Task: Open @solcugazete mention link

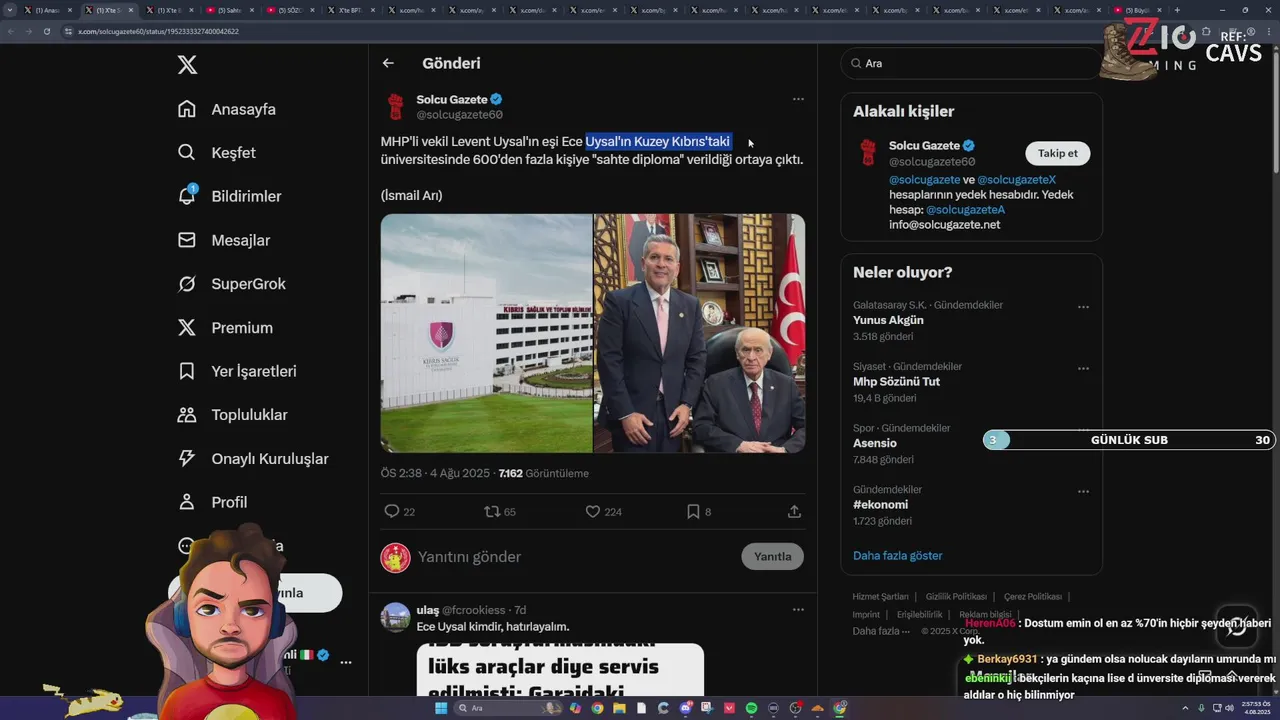Action: (x=924, y=180)
